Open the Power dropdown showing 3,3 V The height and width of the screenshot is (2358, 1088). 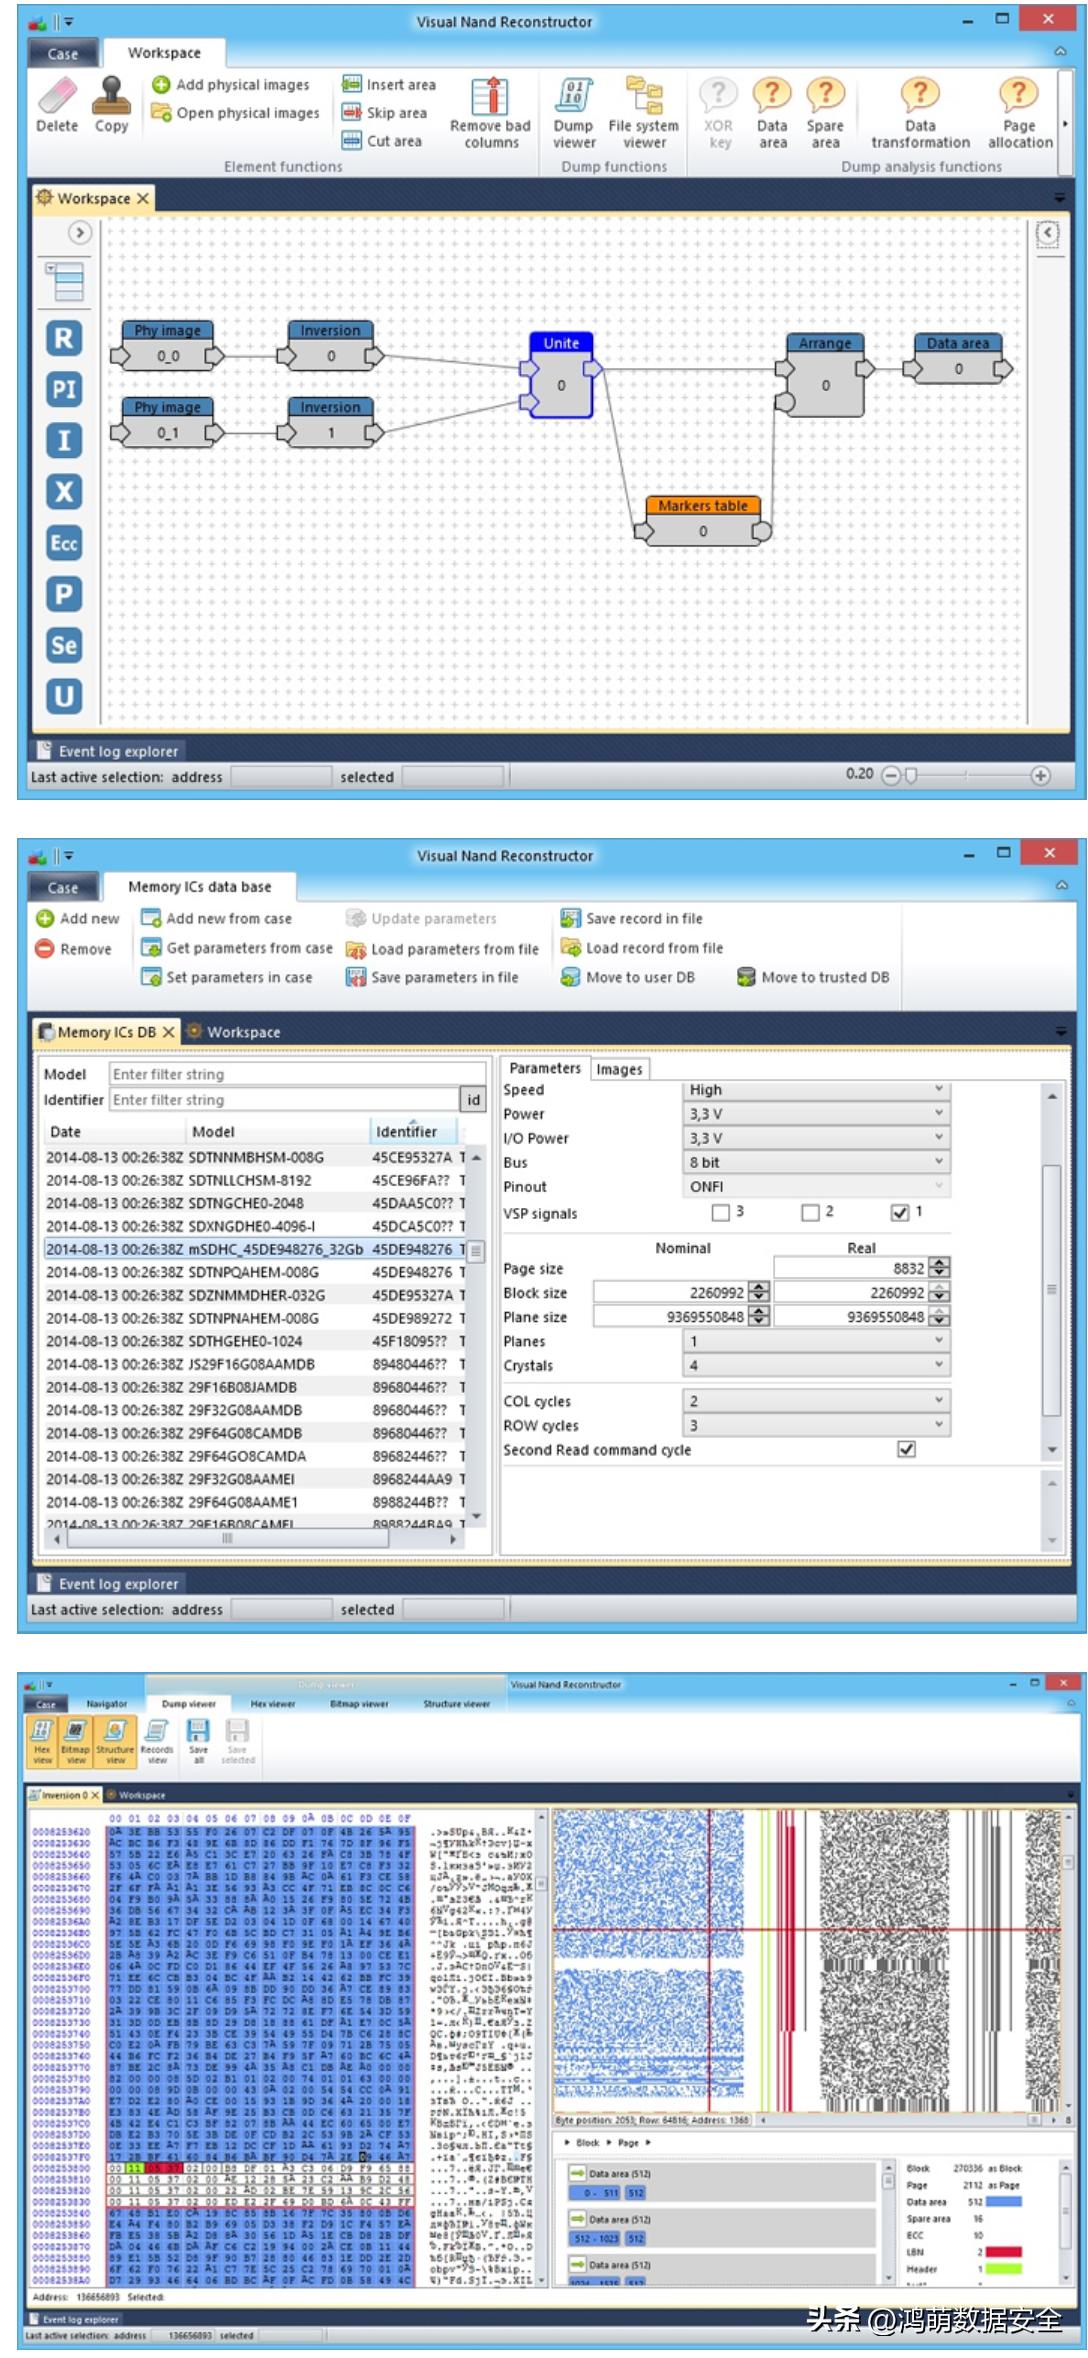tap(816, 1114)
